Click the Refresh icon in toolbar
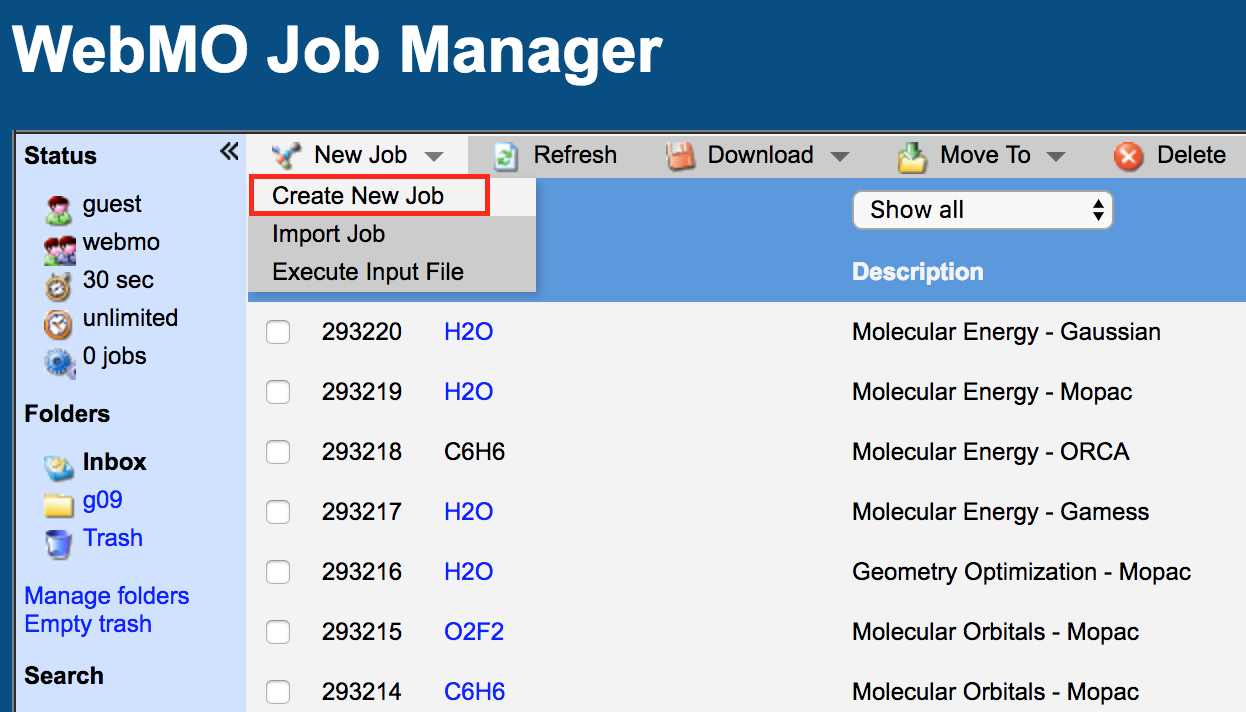1246x712 pixels. [506, 156]
